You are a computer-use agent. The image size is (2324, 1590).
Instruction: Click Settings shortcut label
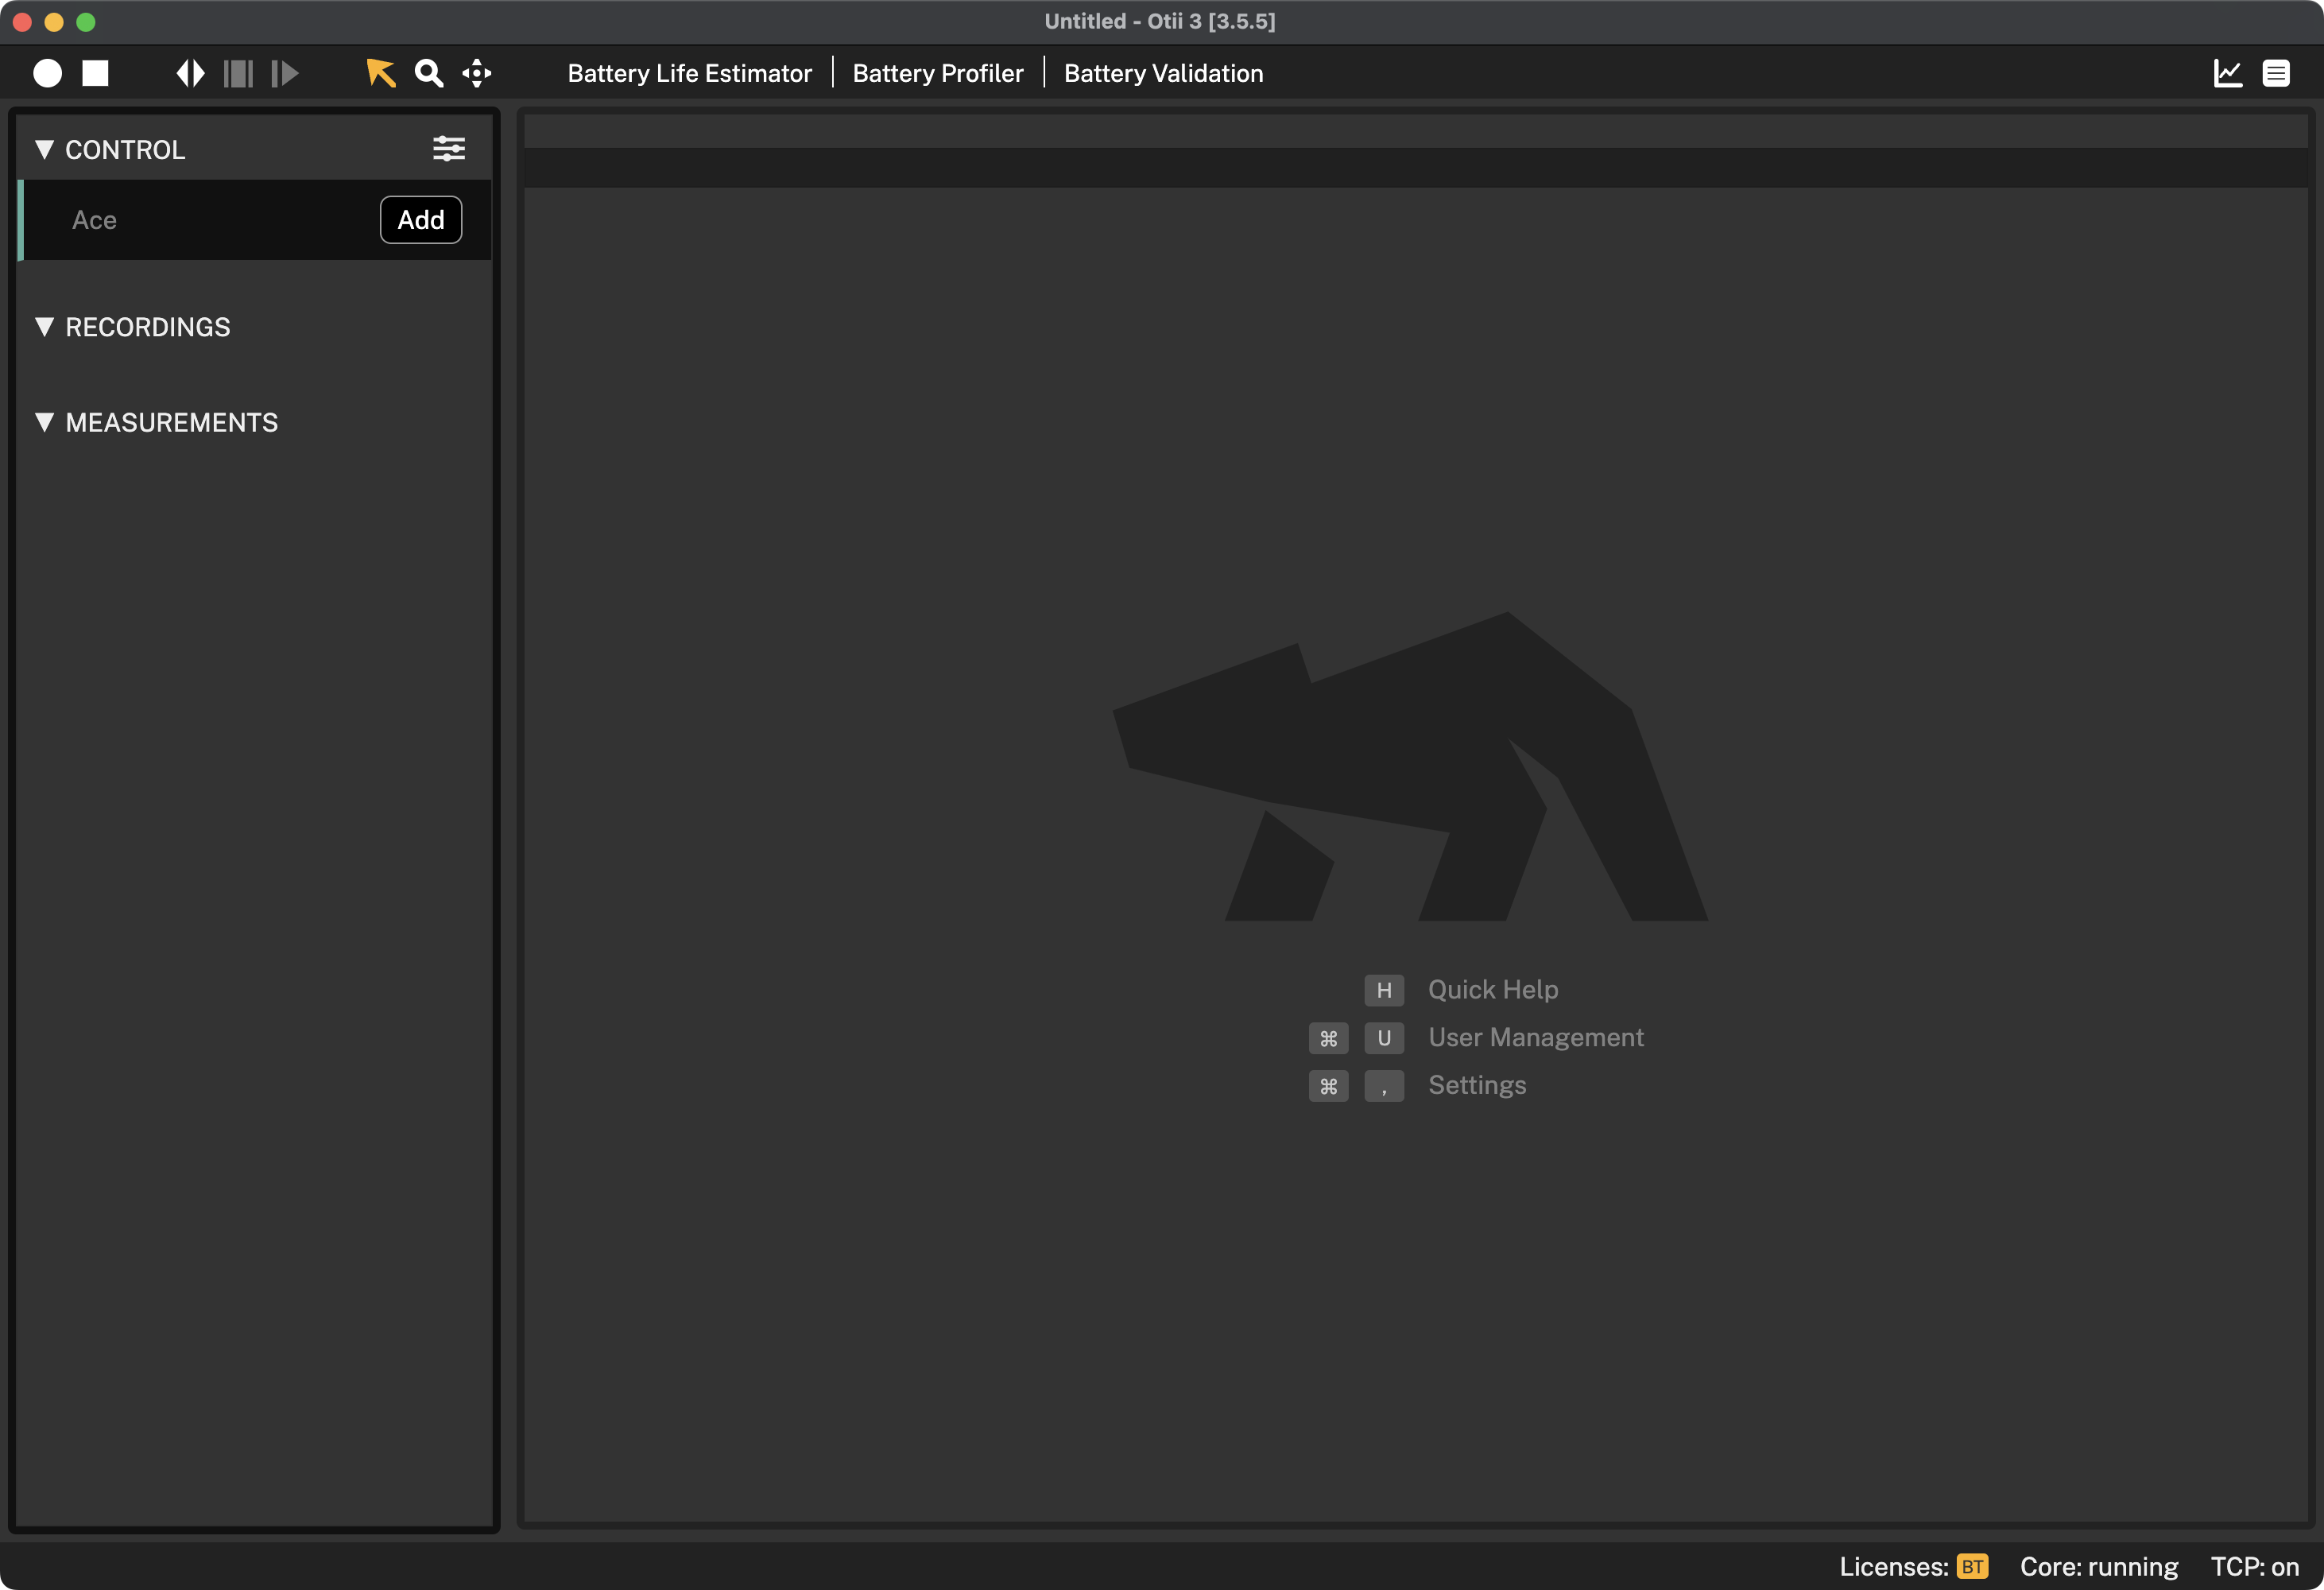point(1477,1085)
